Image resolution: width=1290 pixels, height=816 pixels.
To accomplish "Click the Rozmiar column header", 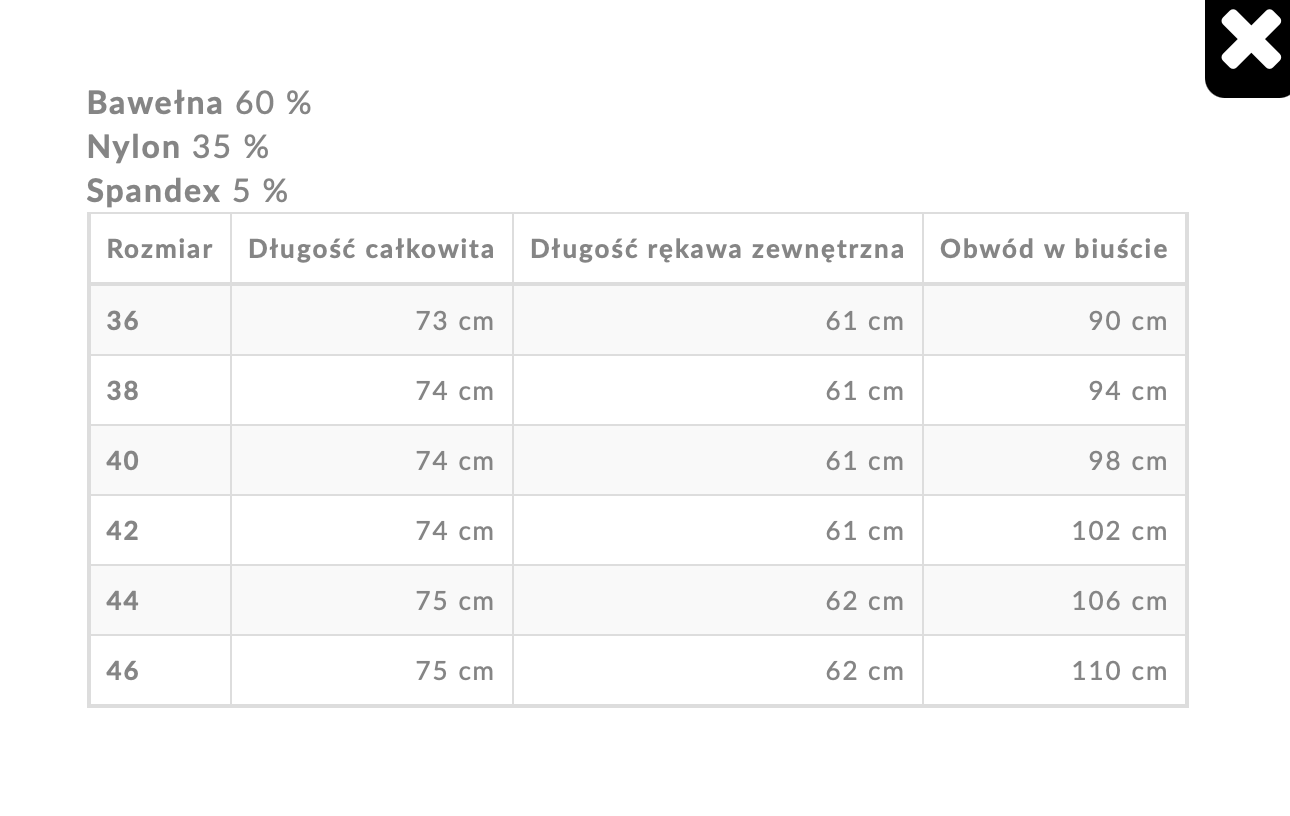I will tap(160, 249).
